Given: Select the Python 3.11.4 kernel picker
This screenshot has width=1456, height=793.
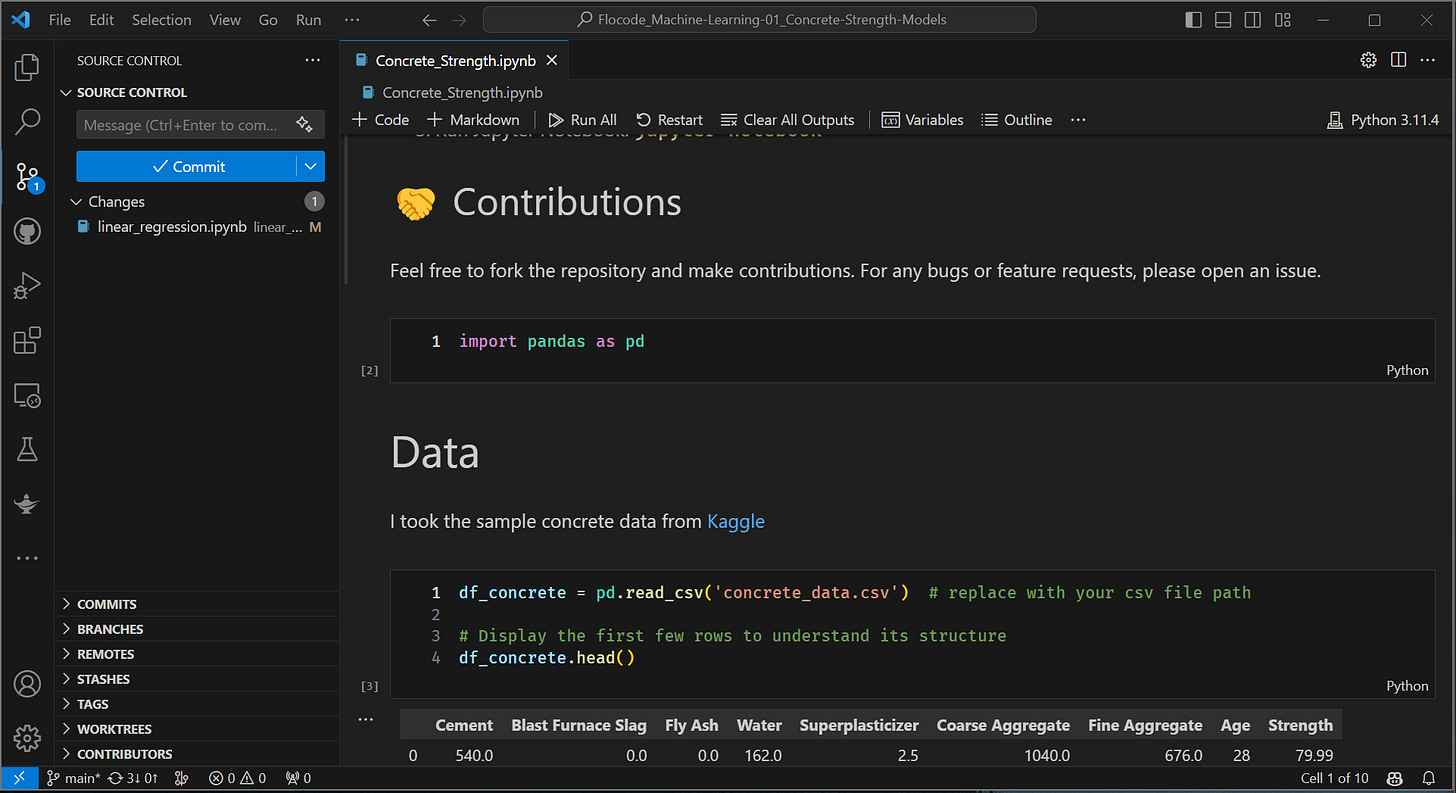Looking at the screenshot, I should pyautogui.click(x=1383, y=120).
